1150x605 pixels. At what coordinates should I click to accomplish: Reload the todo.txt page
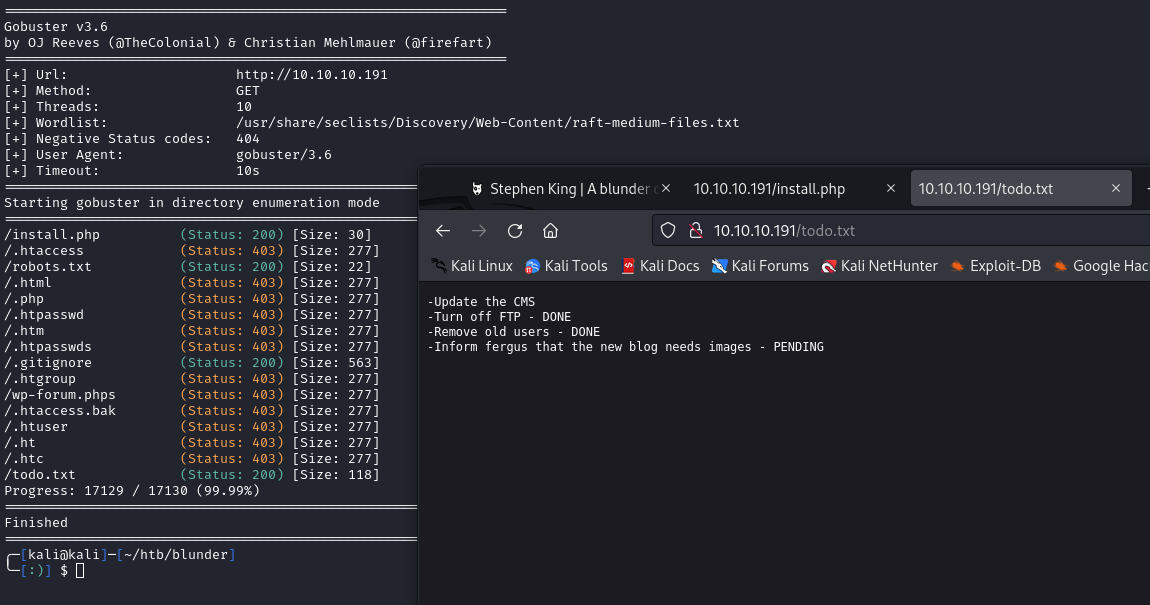coord(515,231)
